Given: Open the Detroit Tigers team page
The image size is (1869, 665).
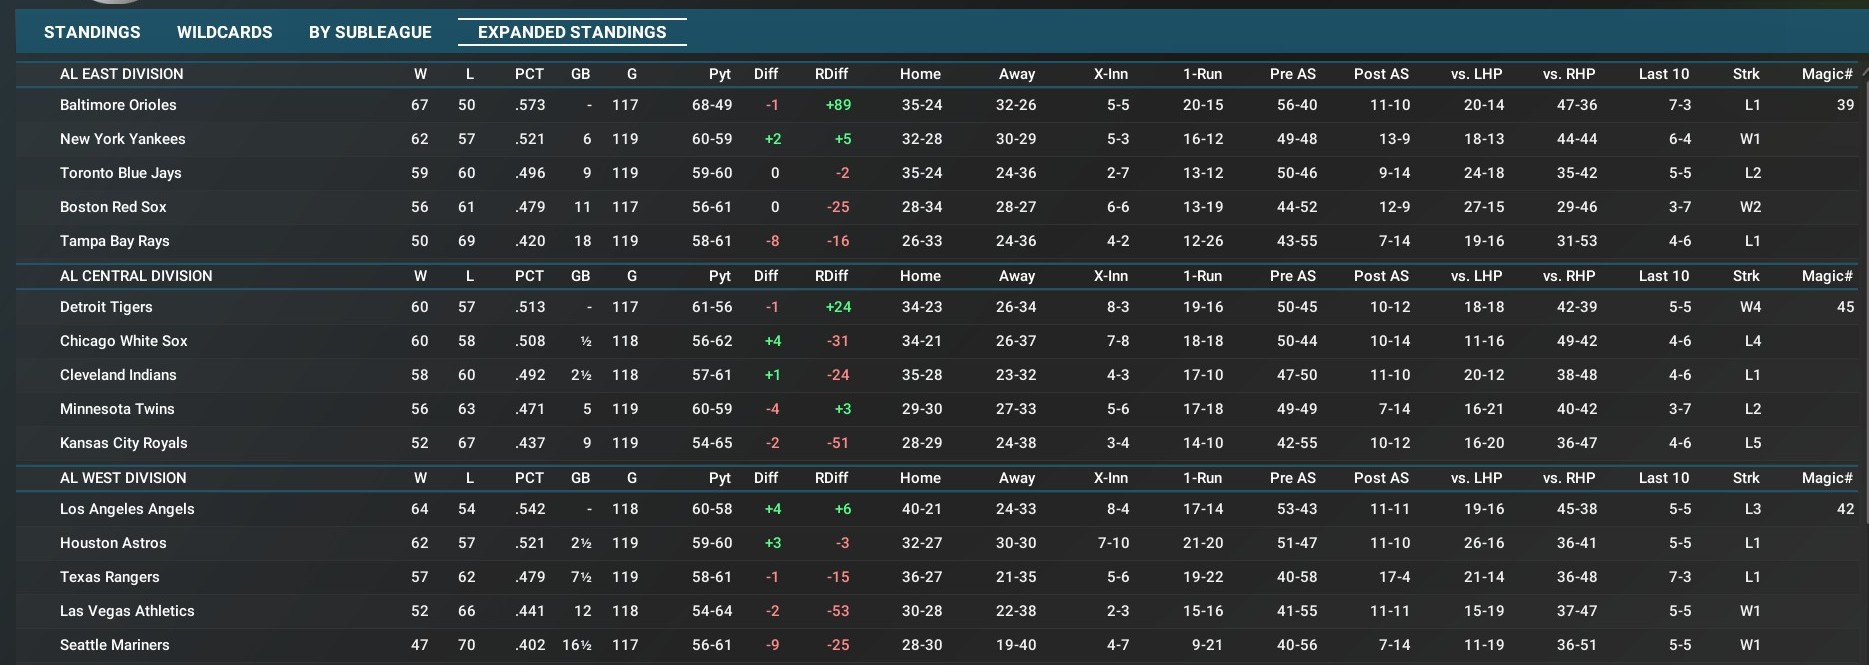Looking at the screenshot, I should point(106,307).
